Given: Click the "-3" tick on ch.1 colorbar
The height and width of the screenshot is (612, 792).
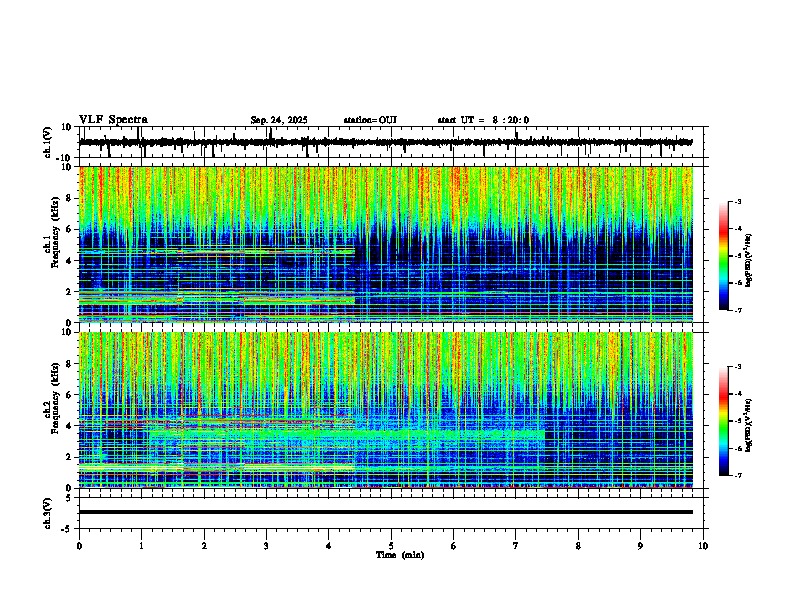Looking at the screenshot, I should tap(737, 201).
